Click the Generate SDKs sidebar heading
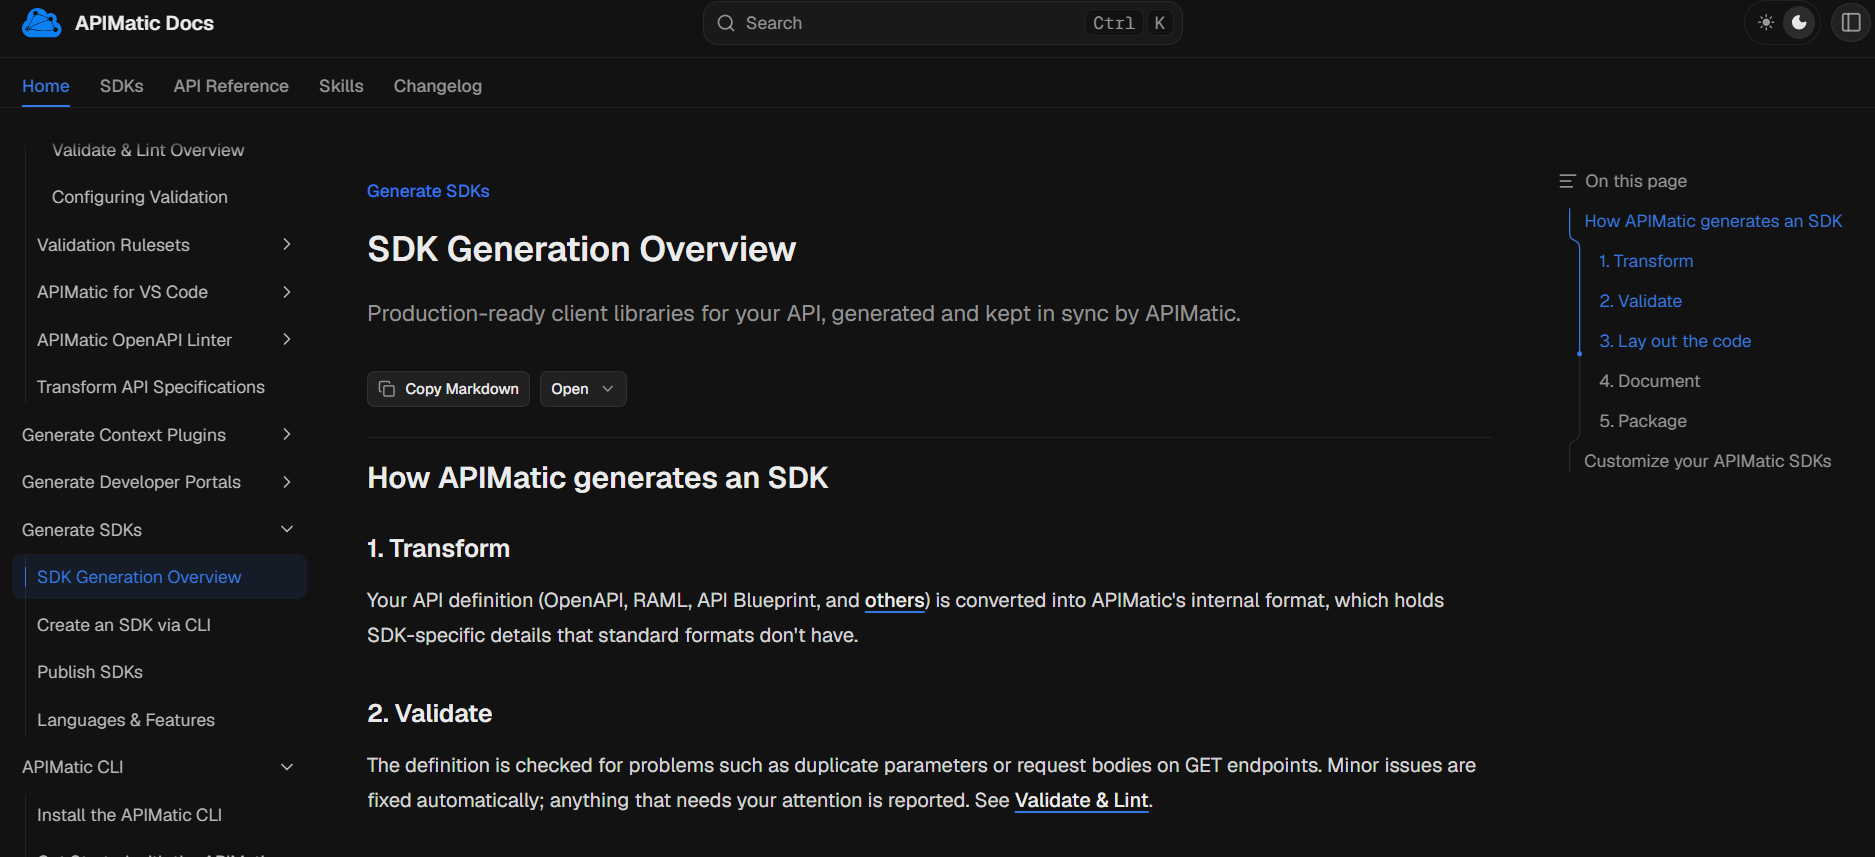Screen dimensions: 1875x857 coord(82,530)
